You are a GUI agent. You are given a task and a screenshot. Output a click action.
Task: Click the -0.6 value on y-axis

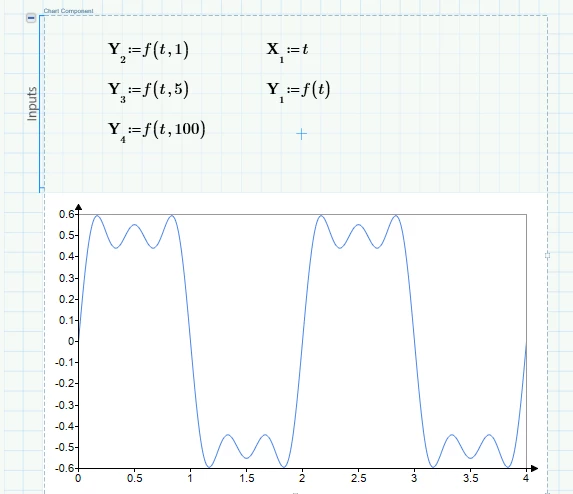(65, 468)
